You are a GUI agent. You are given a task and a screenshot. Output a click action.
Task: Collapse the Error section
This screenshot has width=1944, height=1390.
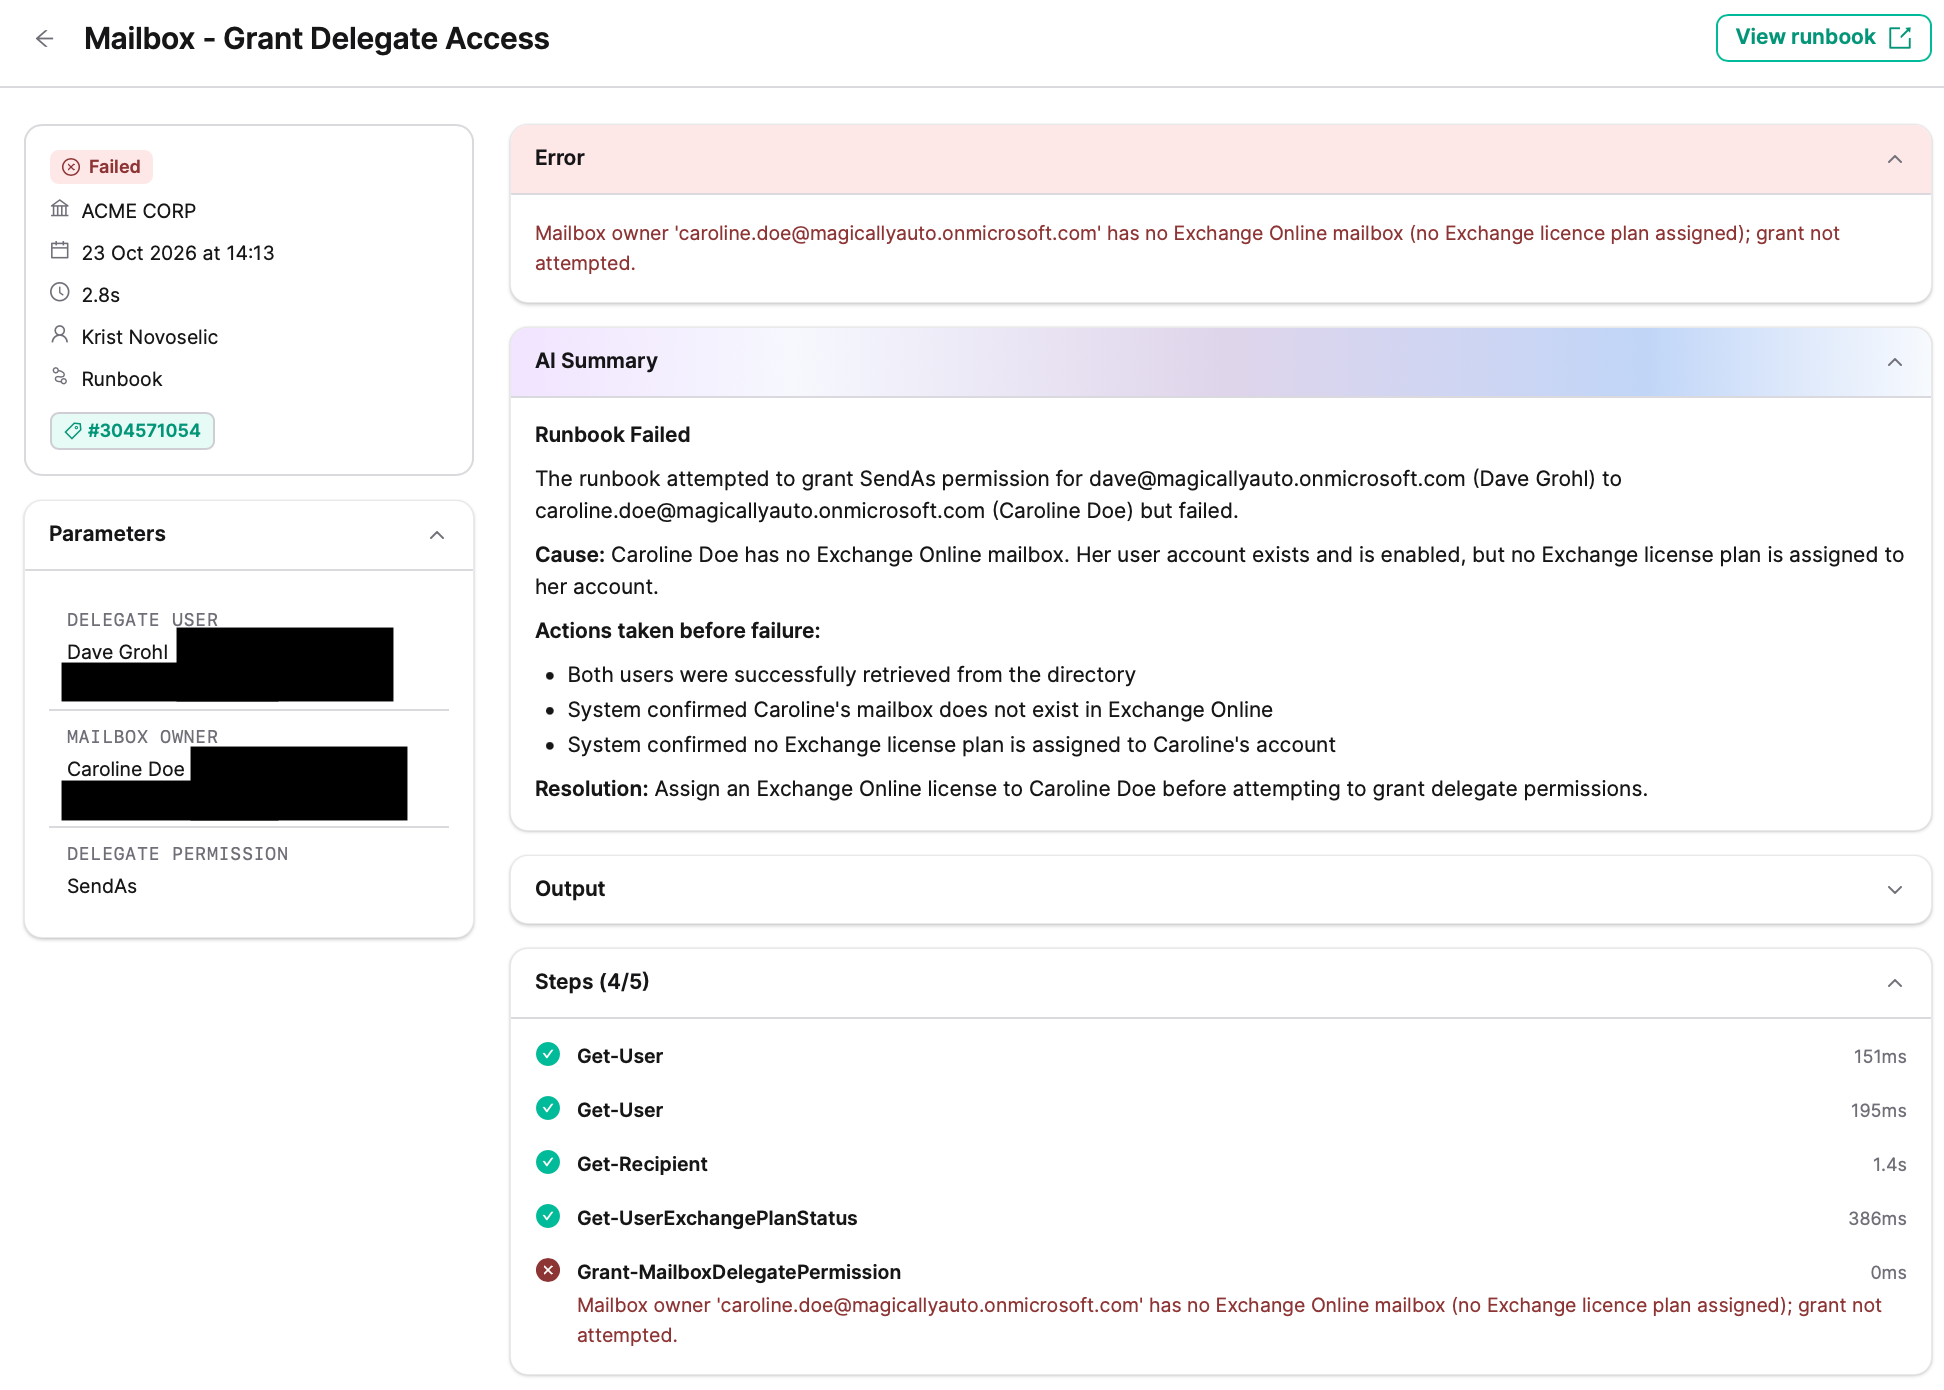1895,159
